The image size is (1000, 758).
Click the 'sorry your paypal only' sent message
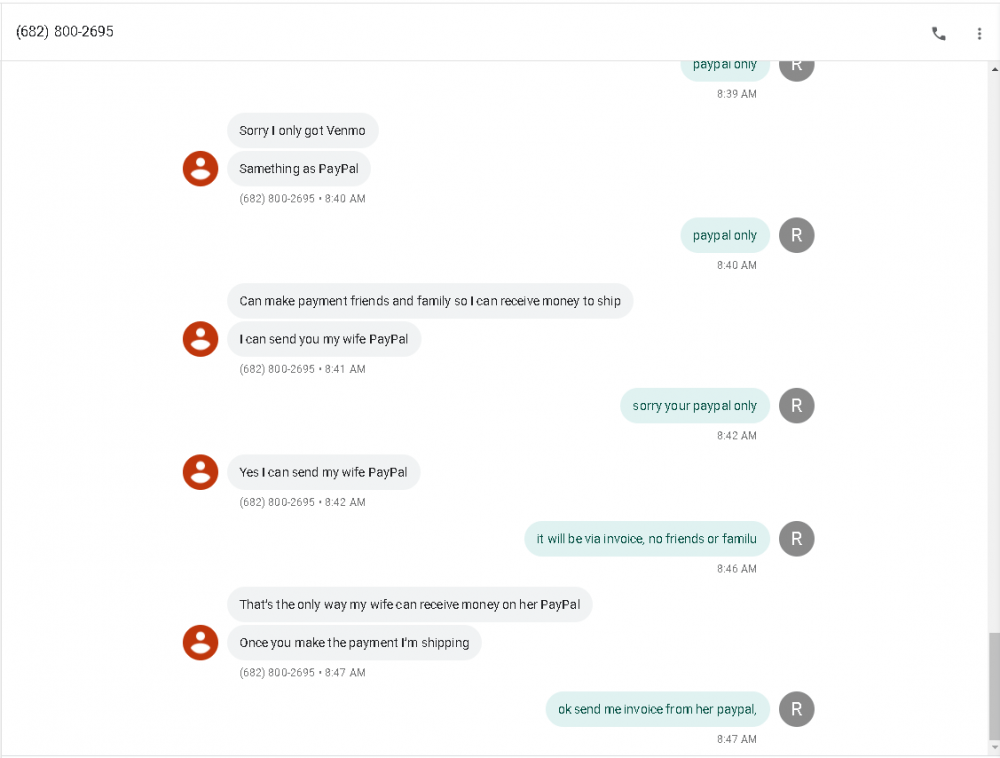(x=694, y=406)
